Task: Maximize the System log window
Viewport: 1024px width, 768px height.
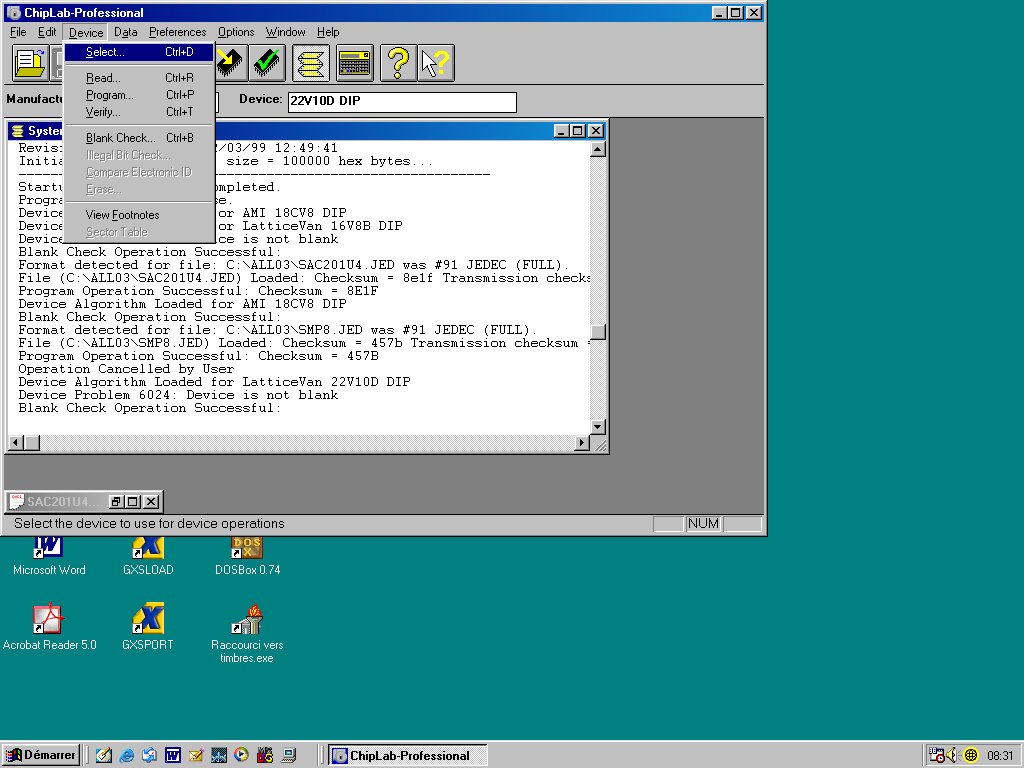Action: (x=577, y=131)
